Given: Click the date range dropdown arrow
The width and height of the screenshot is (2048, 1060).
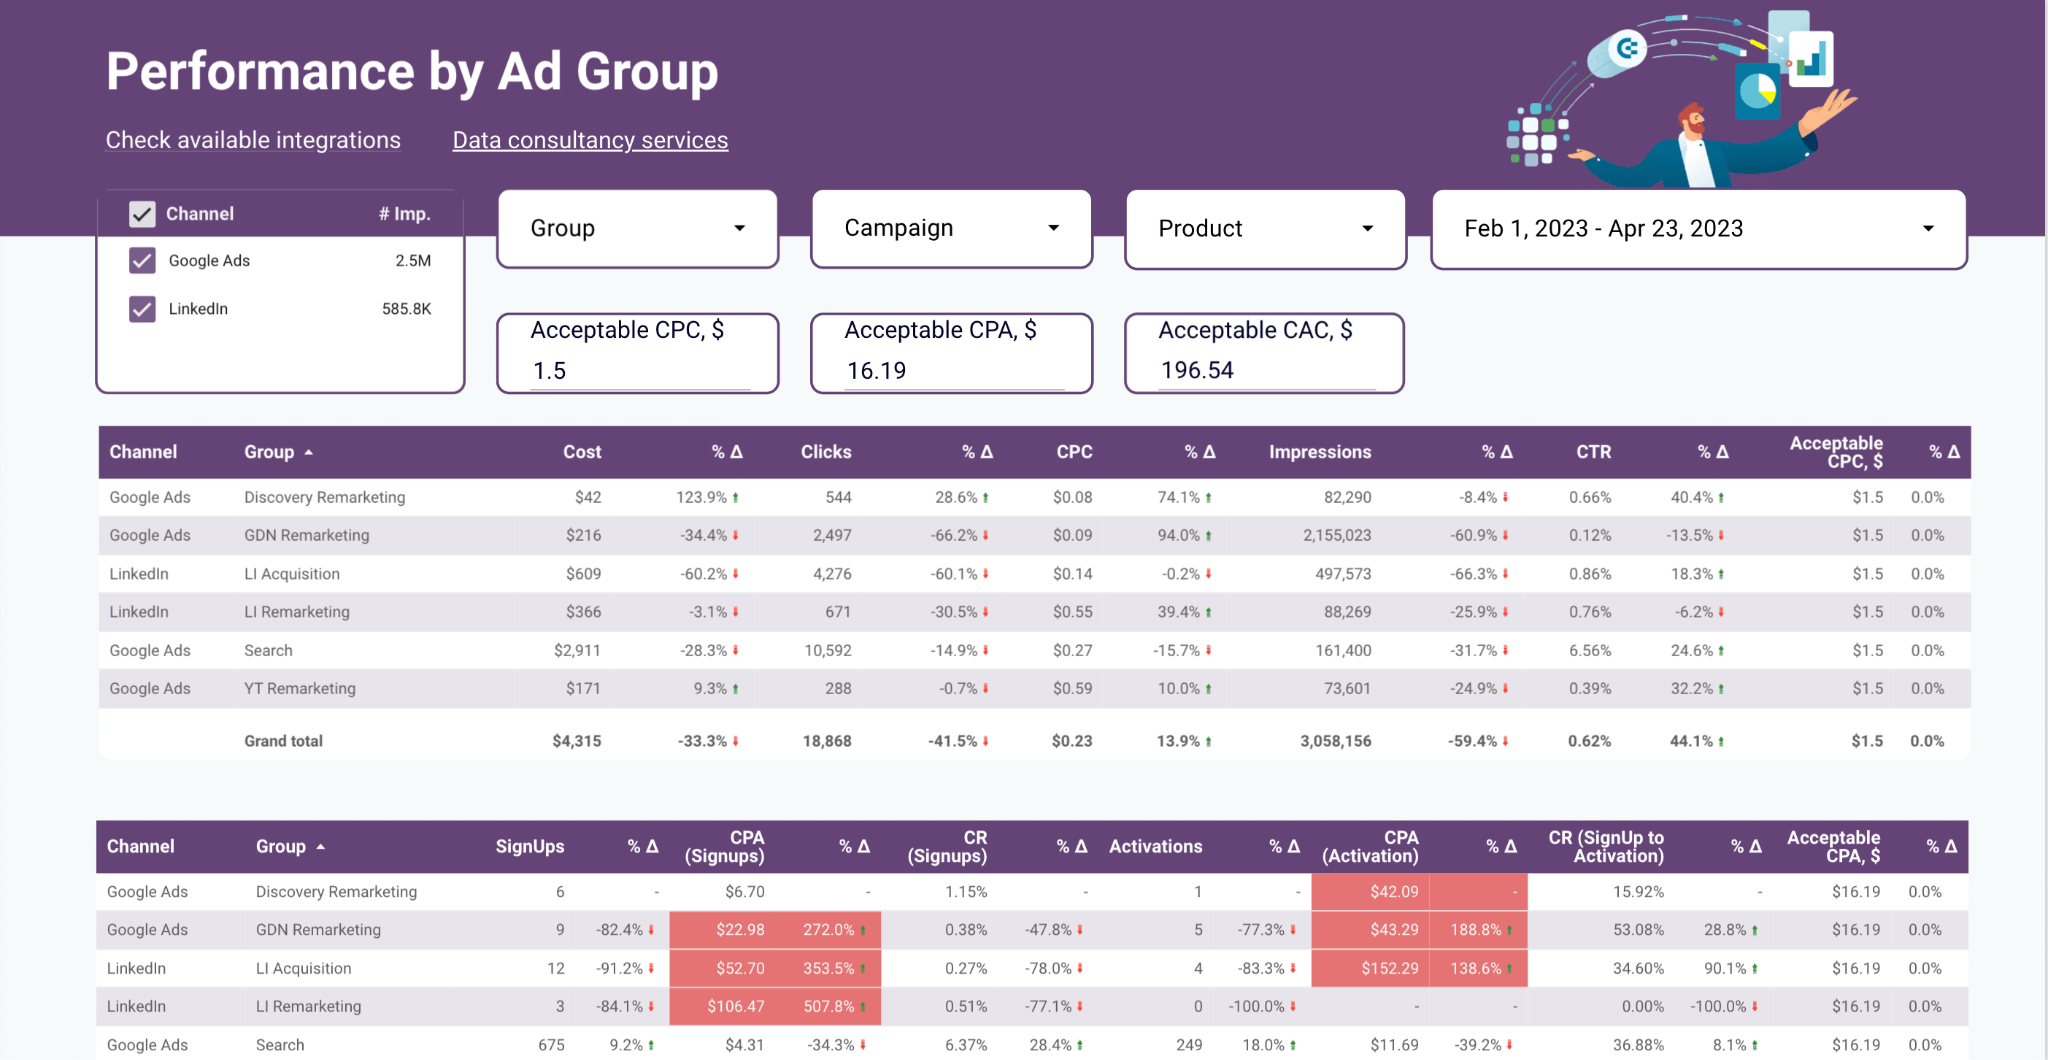Looking at the screenshot, I should tap(1929, 228).
